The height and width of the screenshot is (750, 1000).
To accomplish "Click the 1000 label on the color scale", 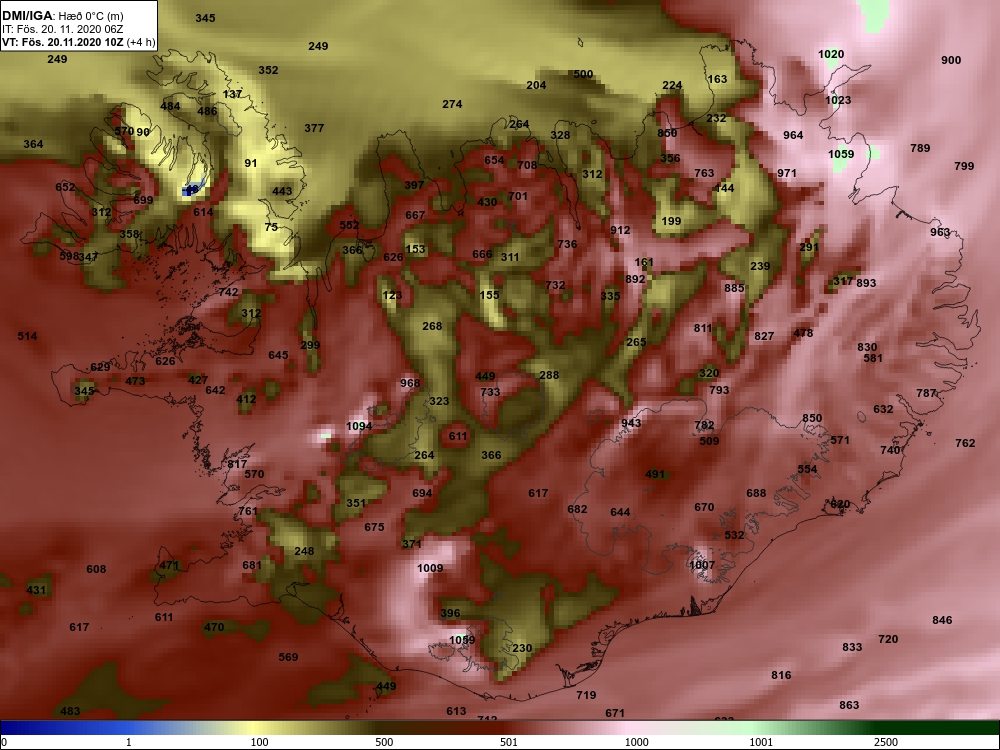I will (x=636, y=742).
